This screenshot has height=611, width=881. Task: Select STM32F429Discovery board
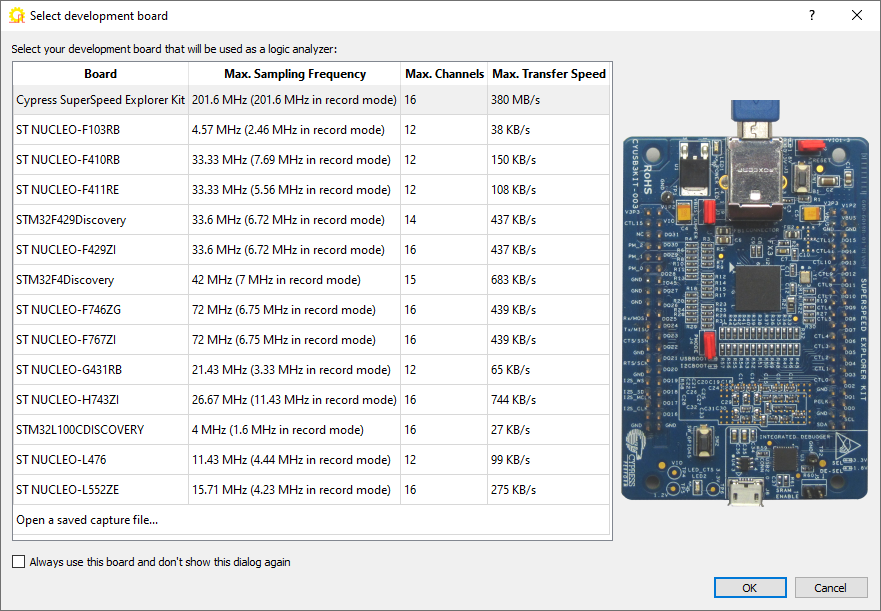click(311, 220)
